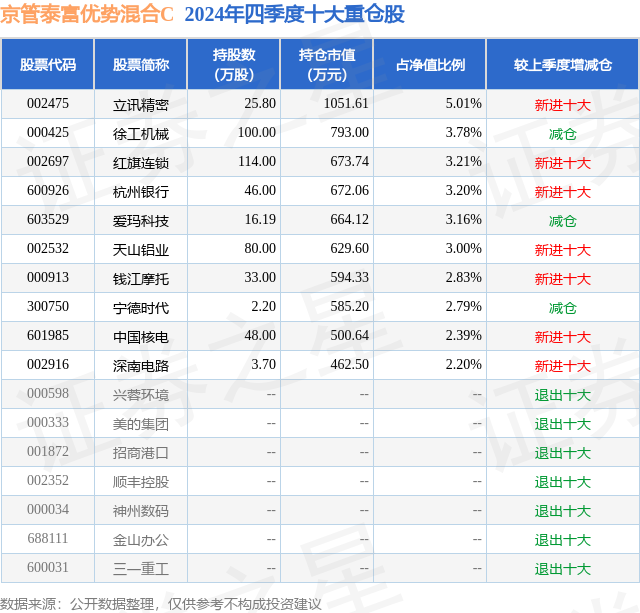Click stock code 002475

pyautogui.click(x=48, y=103)
